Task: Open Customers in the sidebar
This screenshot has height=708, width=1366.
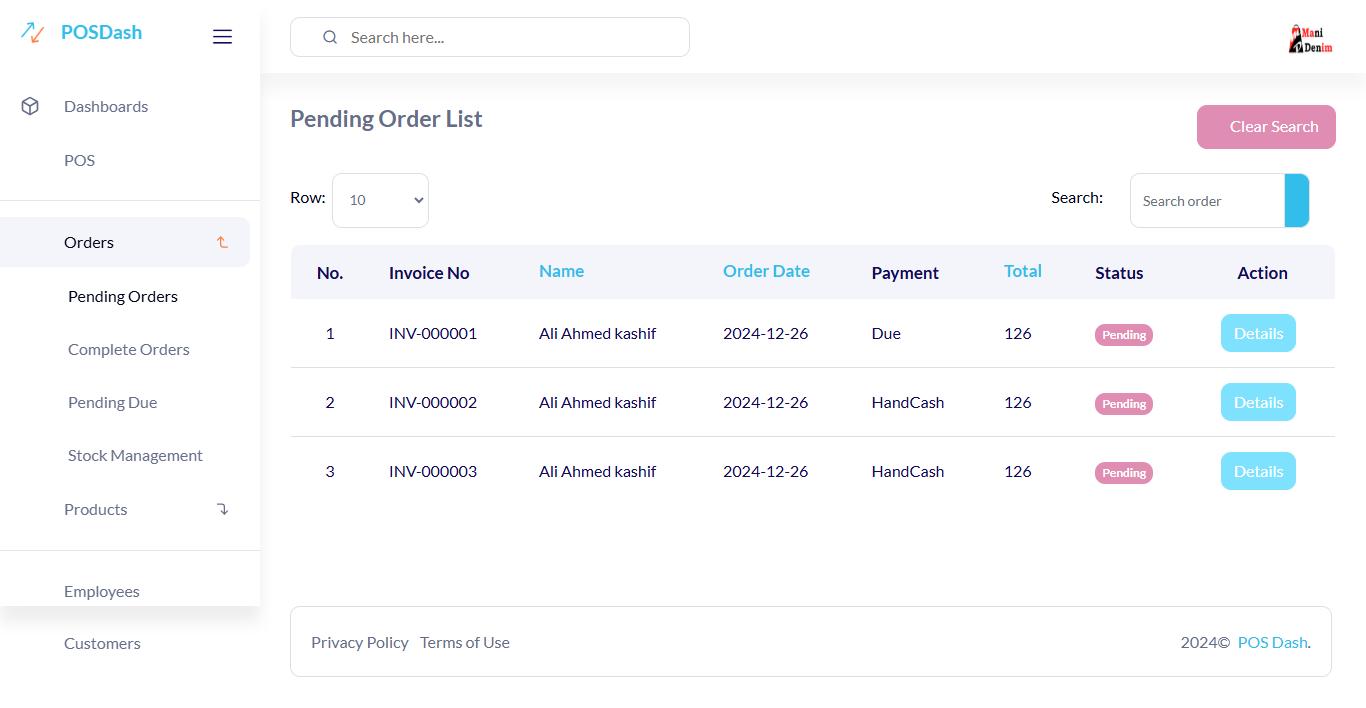Action: tap(102, 643)
